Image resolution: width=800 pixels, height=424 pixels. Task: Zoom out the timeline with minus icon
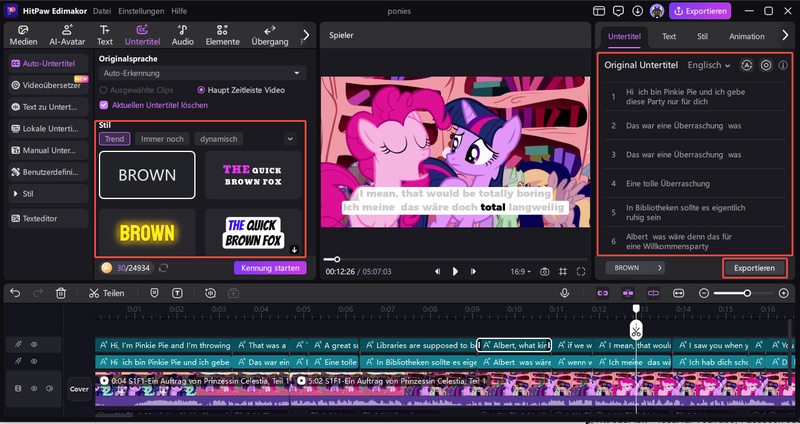(704, 293)
